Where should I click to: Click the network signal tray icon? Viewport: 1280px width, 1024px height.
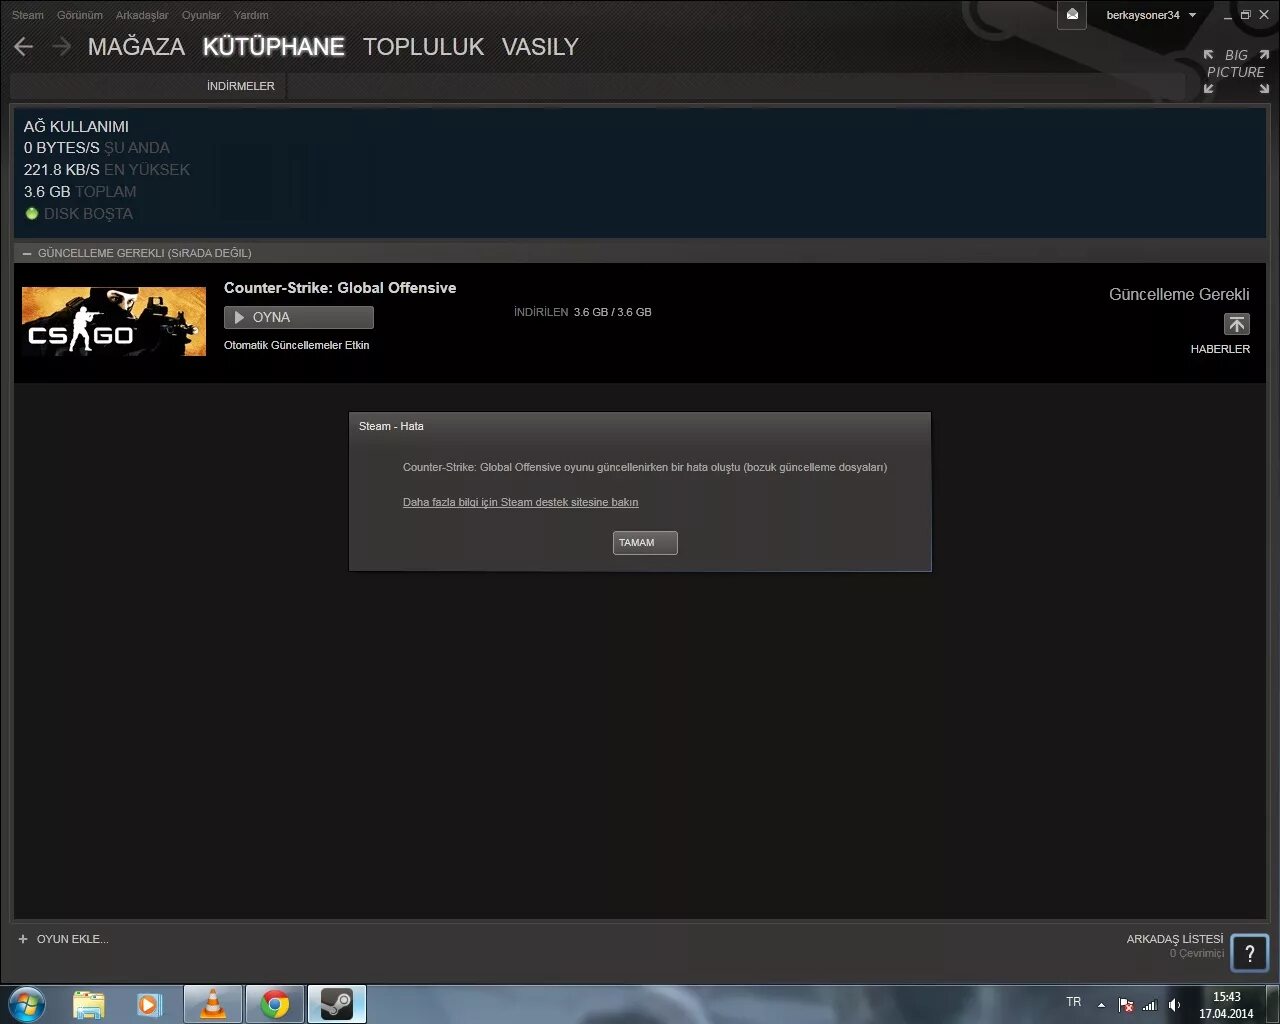[x=1150, y=1005]
